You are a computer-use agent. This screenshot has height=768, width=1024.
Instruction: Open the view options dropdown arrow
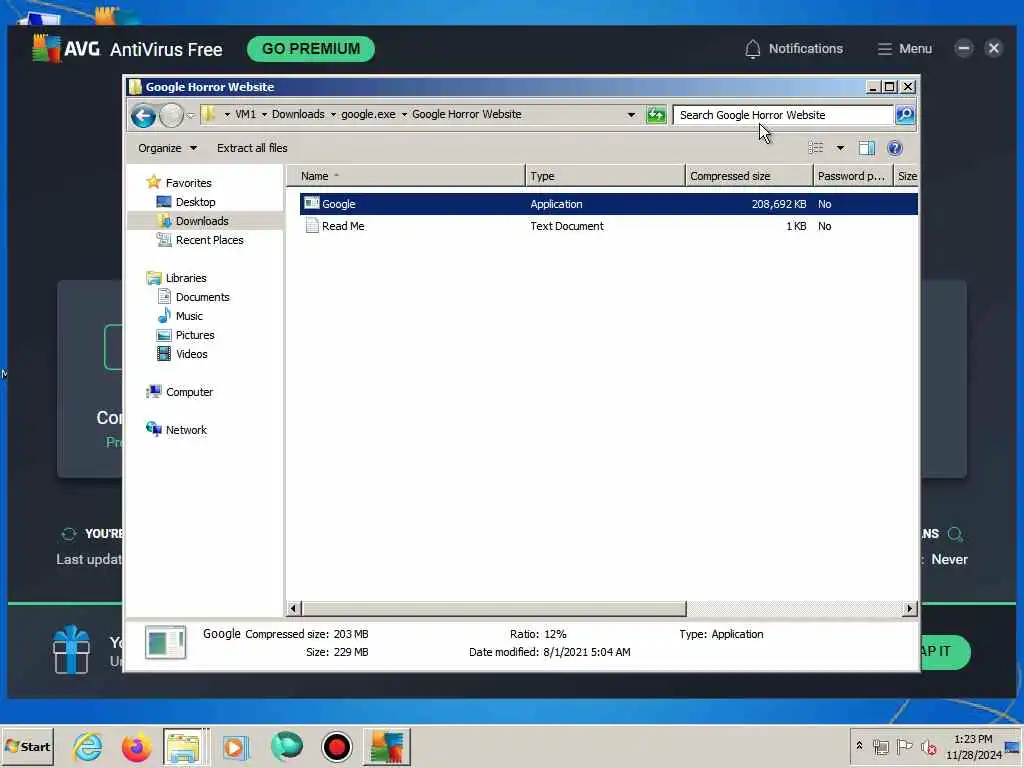tap(840, 148)
